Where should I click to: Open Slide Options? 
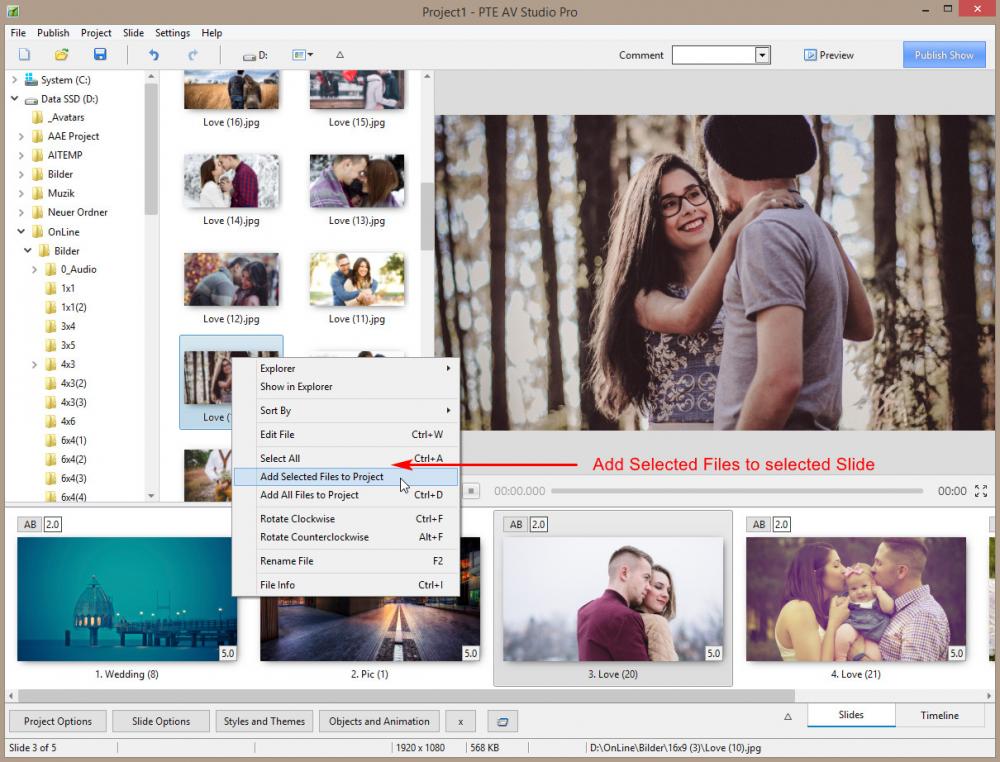point(160,721)
